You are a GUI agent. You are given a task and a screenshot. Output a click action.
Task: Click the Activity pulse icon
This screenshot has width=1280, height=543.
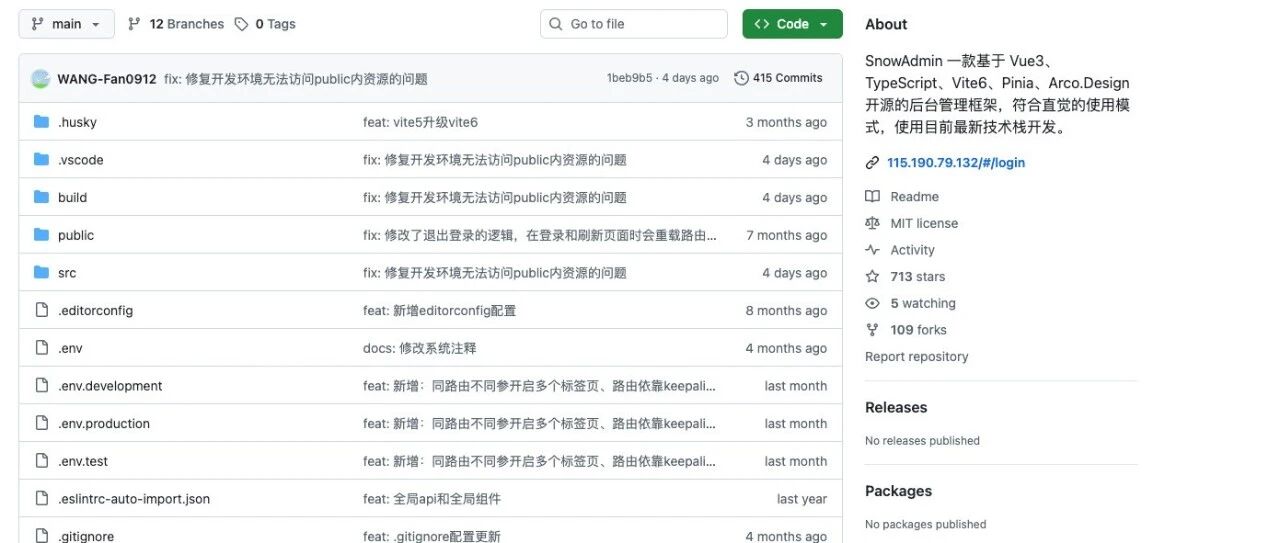click(872, 250)
